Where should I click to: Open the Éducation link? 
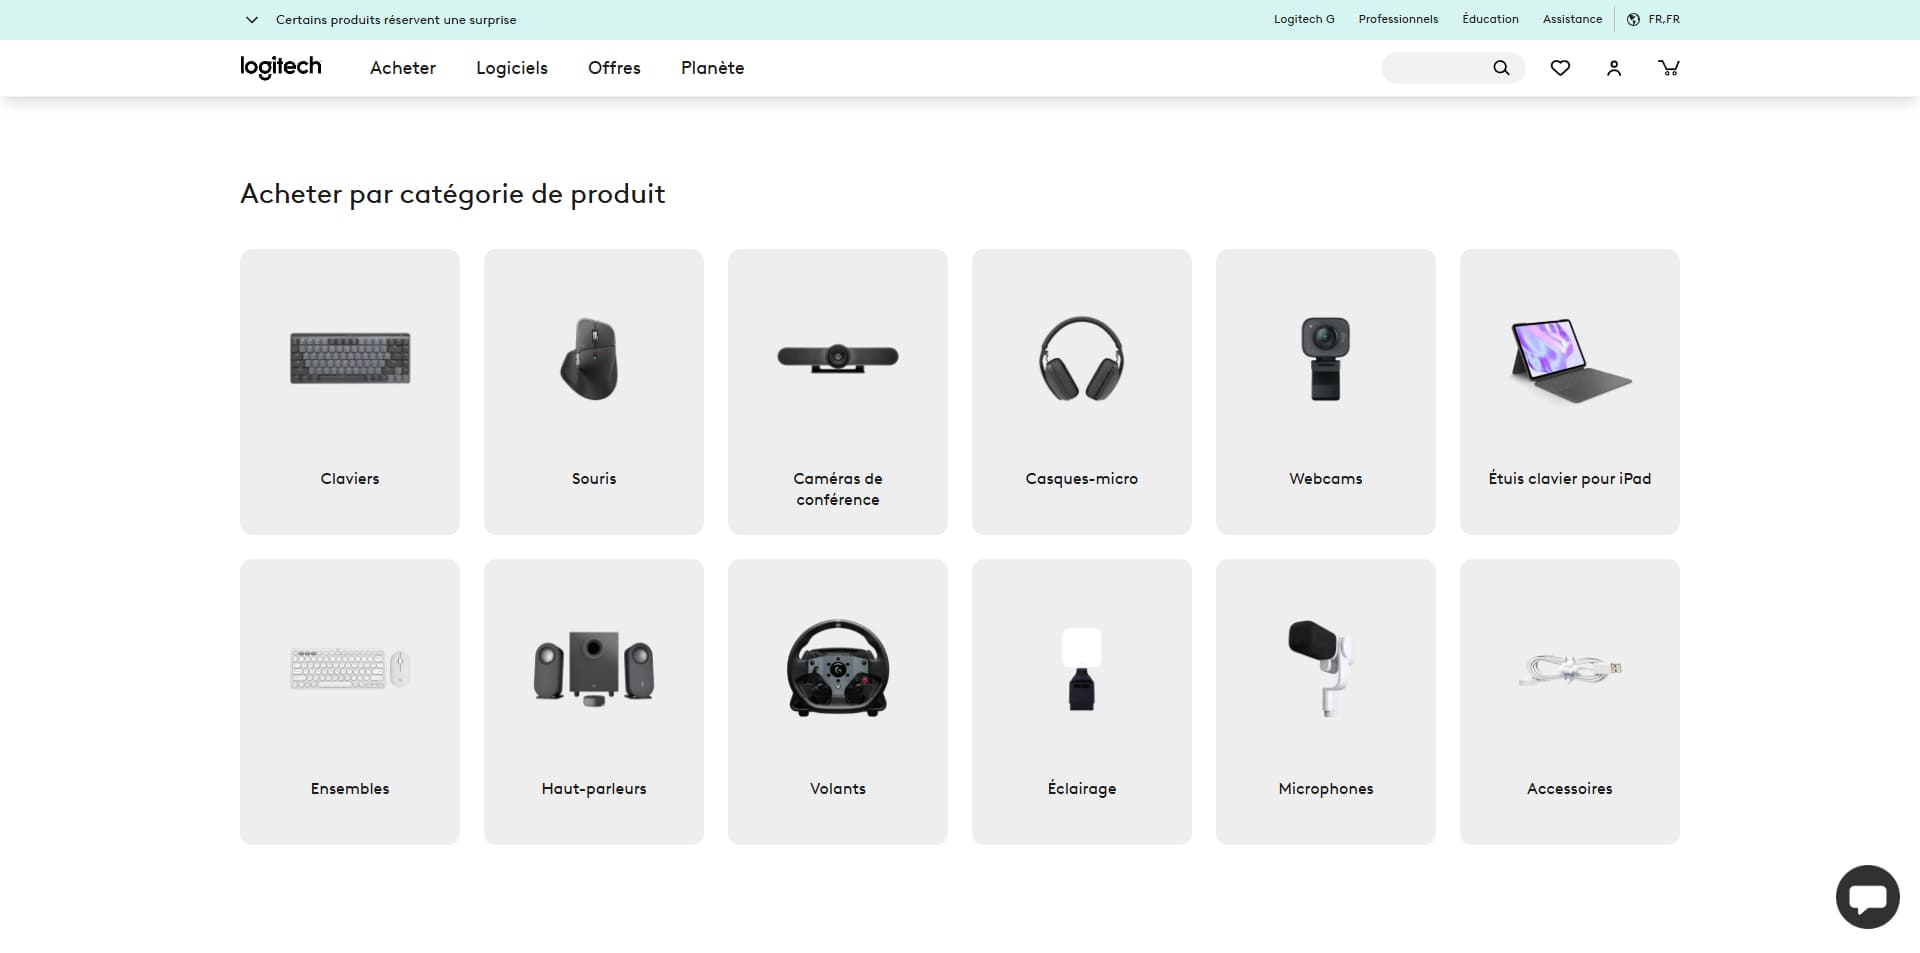tap(1490, 19)
